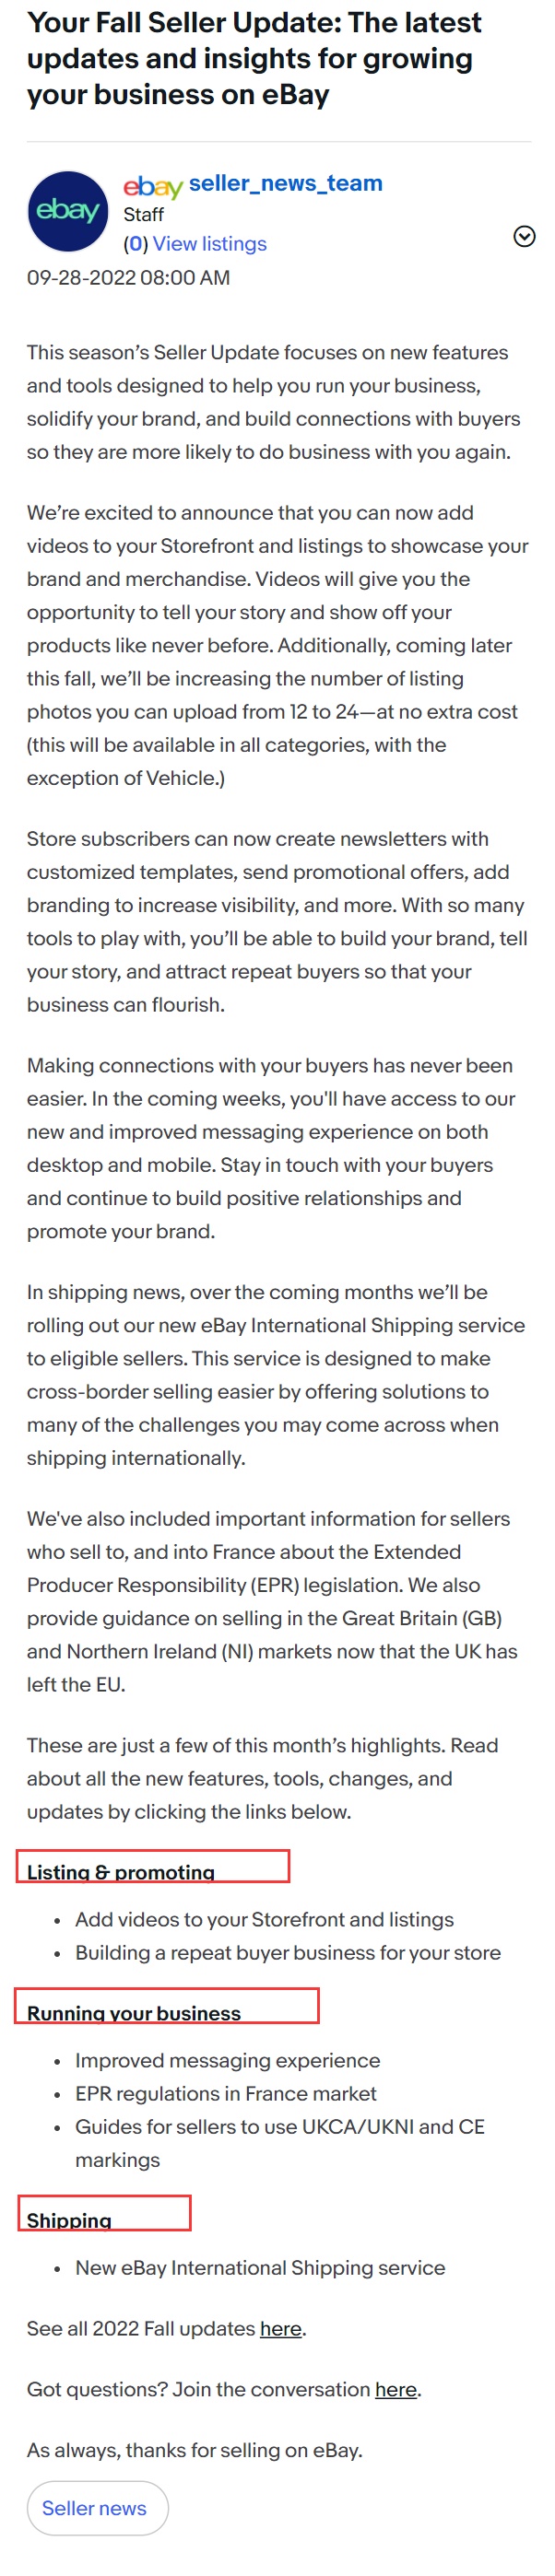The height and width of the screenshot is (2576, 555).
Task: Click the eBay avatar circle logo
Action: point(68,211)
